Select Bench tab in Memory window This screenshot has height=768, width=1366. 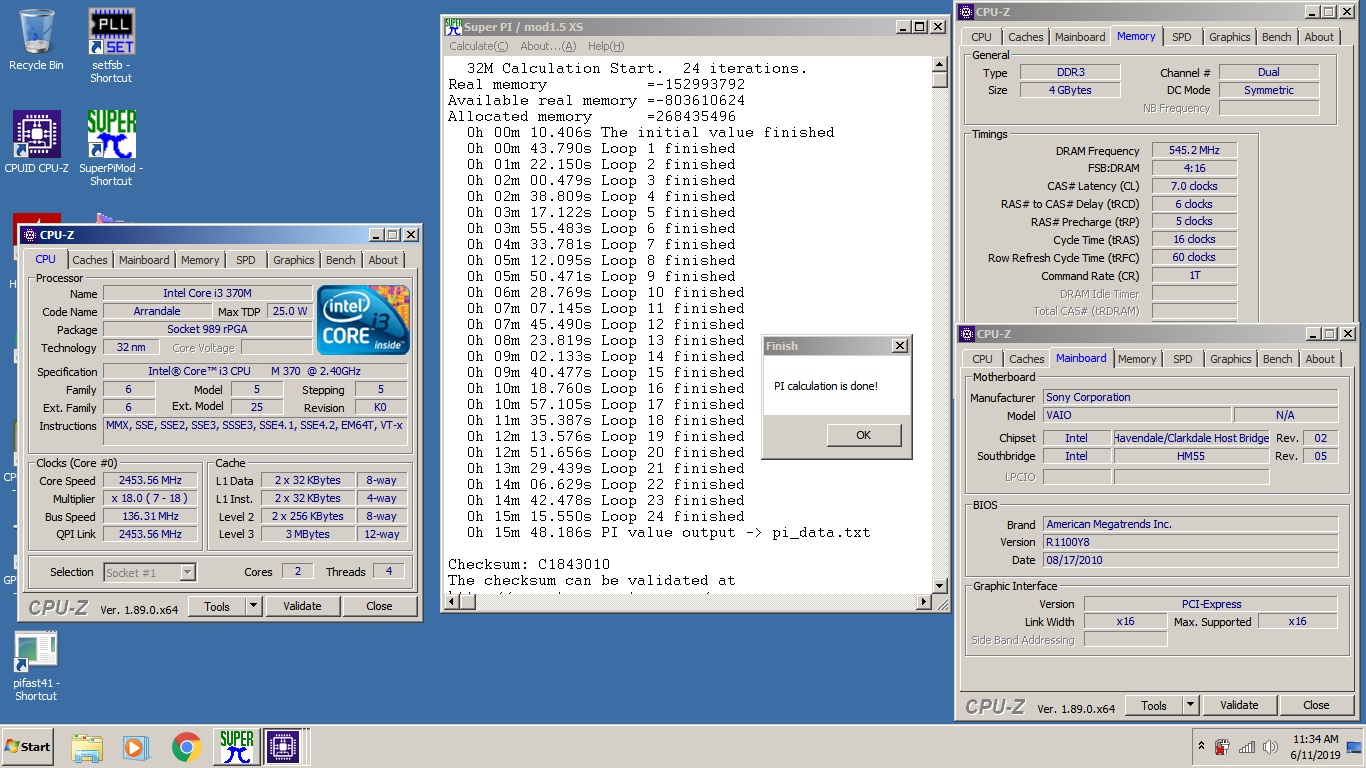pos(1277,37)
